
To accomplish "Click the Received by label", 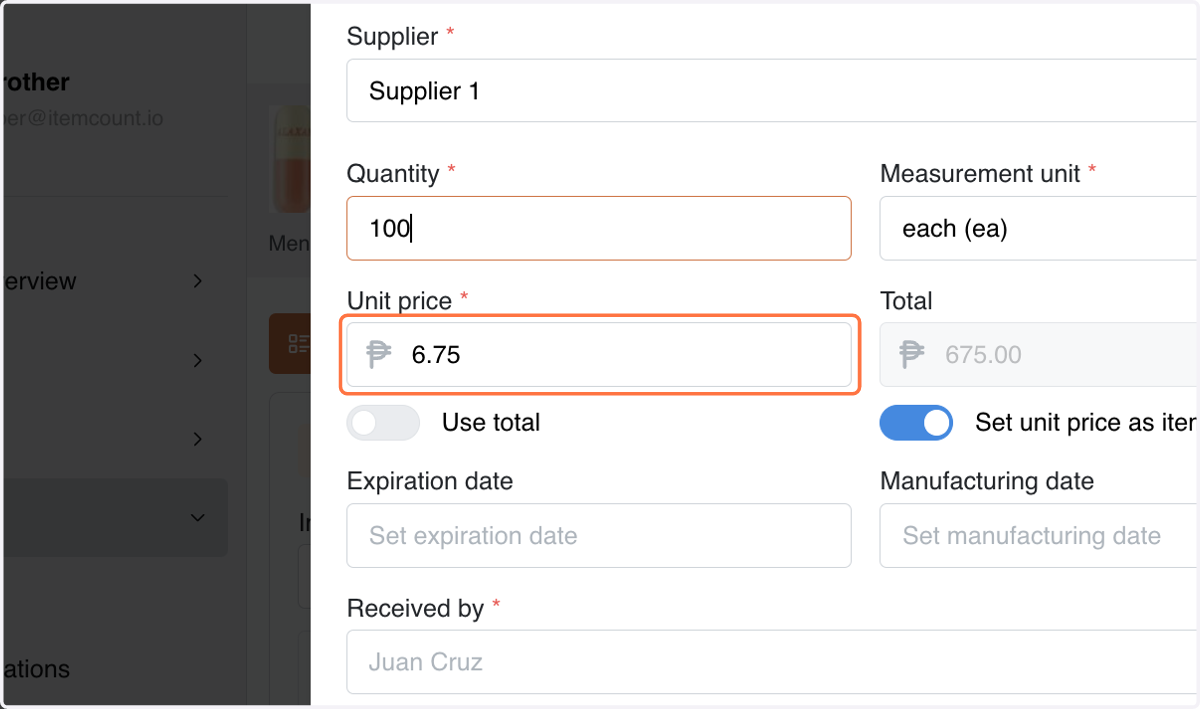I will coord(415,608).
